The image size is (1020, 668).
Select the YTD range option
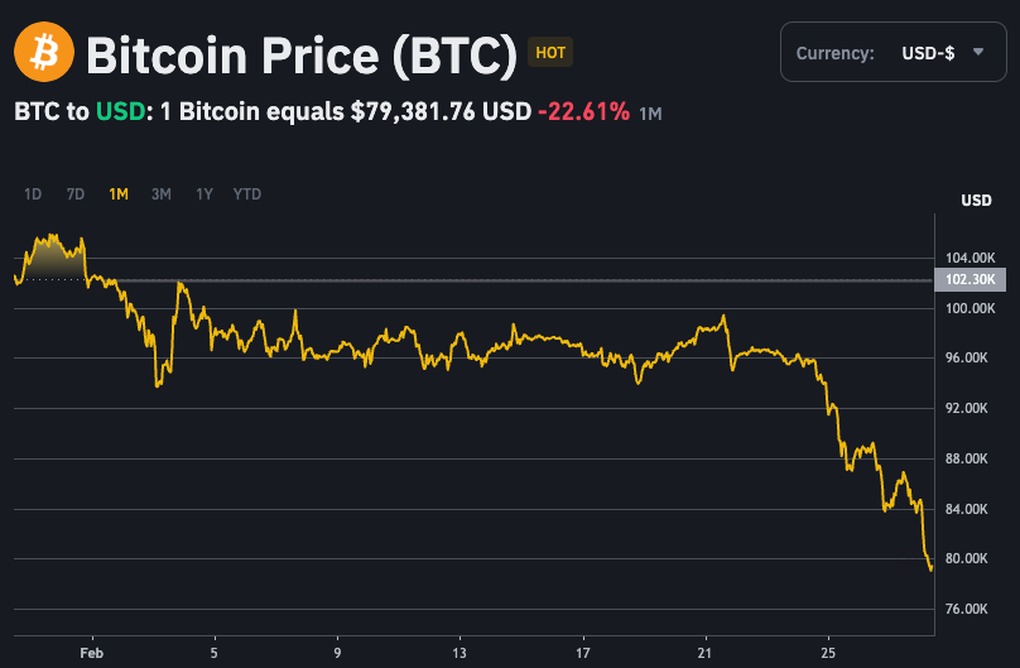coord(247,194)
